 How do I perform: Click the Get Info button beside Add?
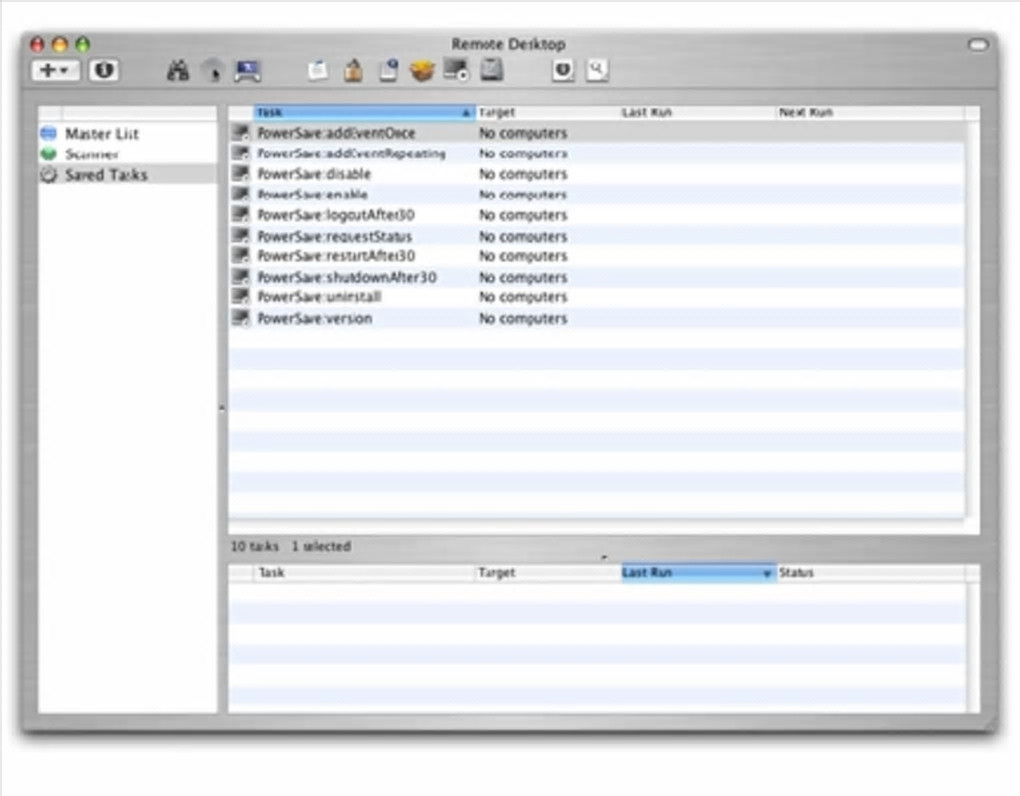[x=104, y=70]
